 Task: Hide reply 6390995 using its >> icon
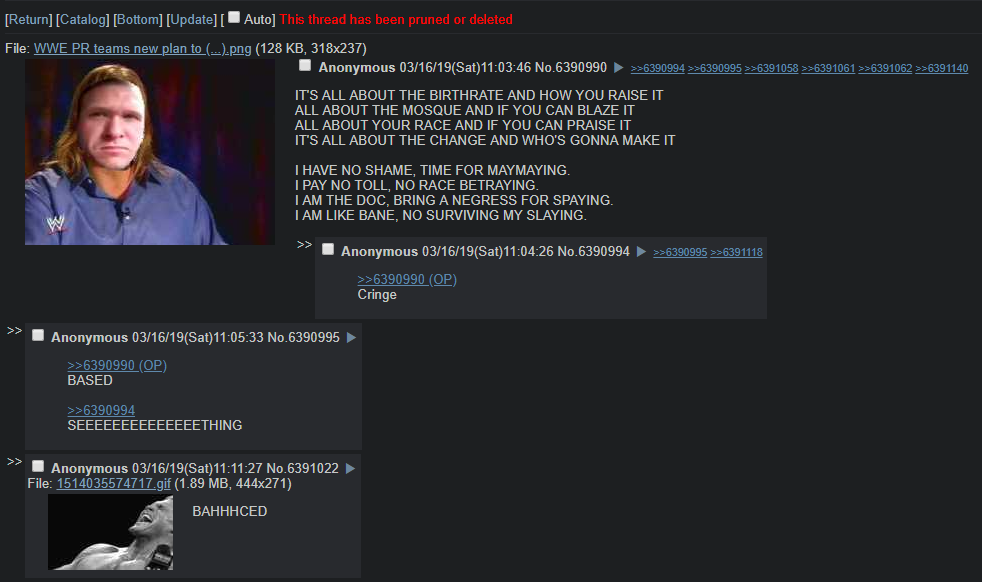point(14,331)
